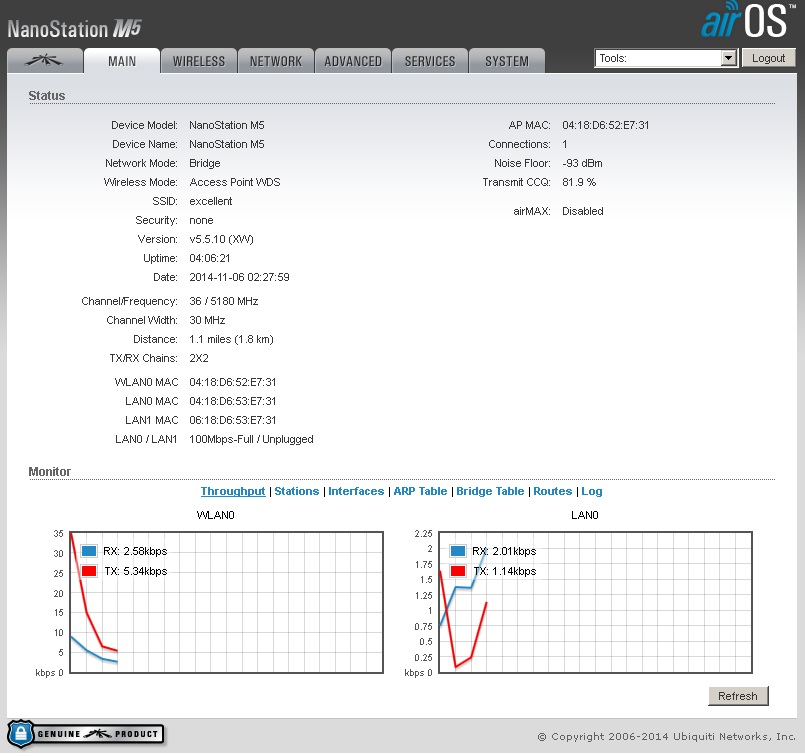This screenshot has height=756, width=805.
Task: Click the blue WLAN0 RX legend swatch
Action: [x=89, y=551]
